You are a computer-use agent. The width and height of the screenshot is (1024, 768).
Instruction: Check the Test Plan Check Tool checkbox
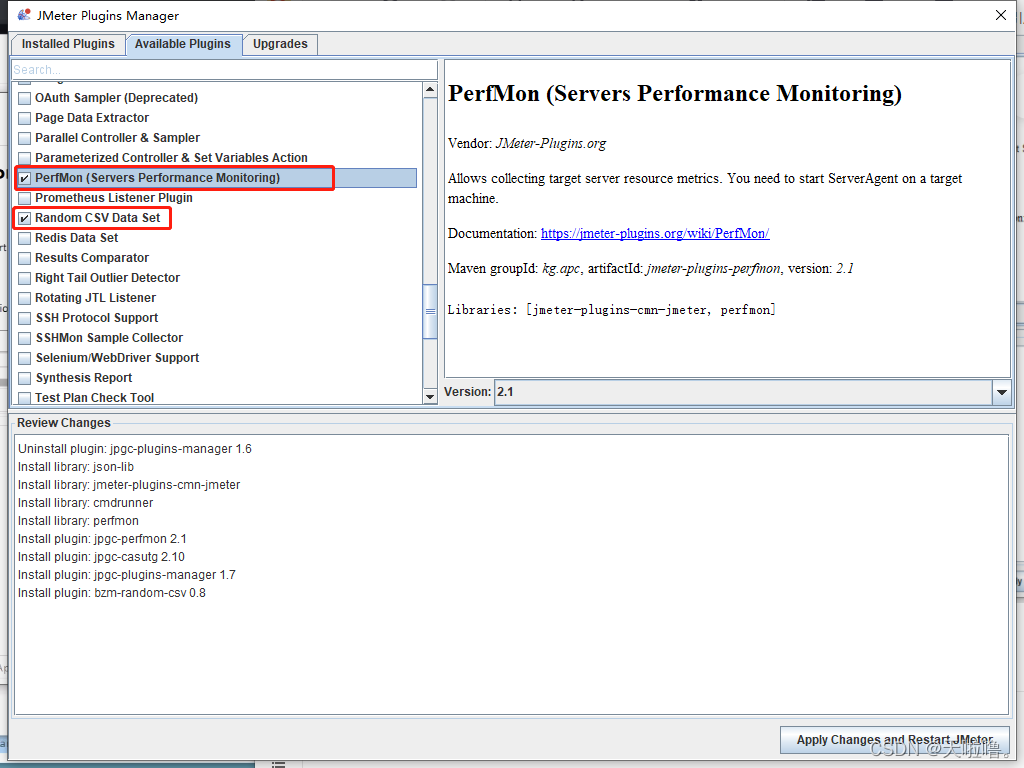pyautogui.click(x=25, y=398)
